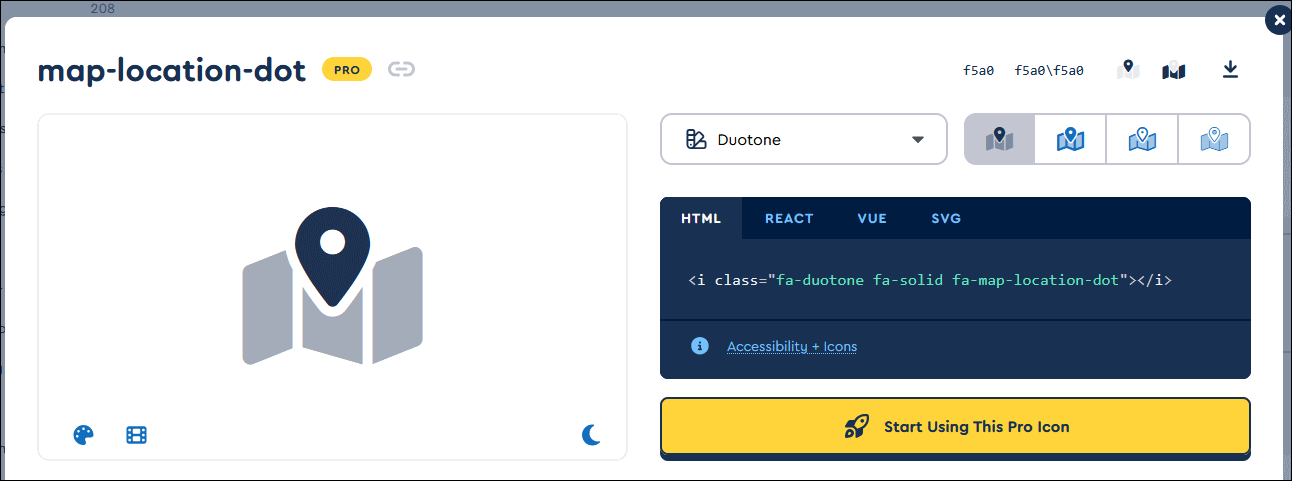Open the animation film icon options
1292x481 pixels.
(x=136, y=435)
